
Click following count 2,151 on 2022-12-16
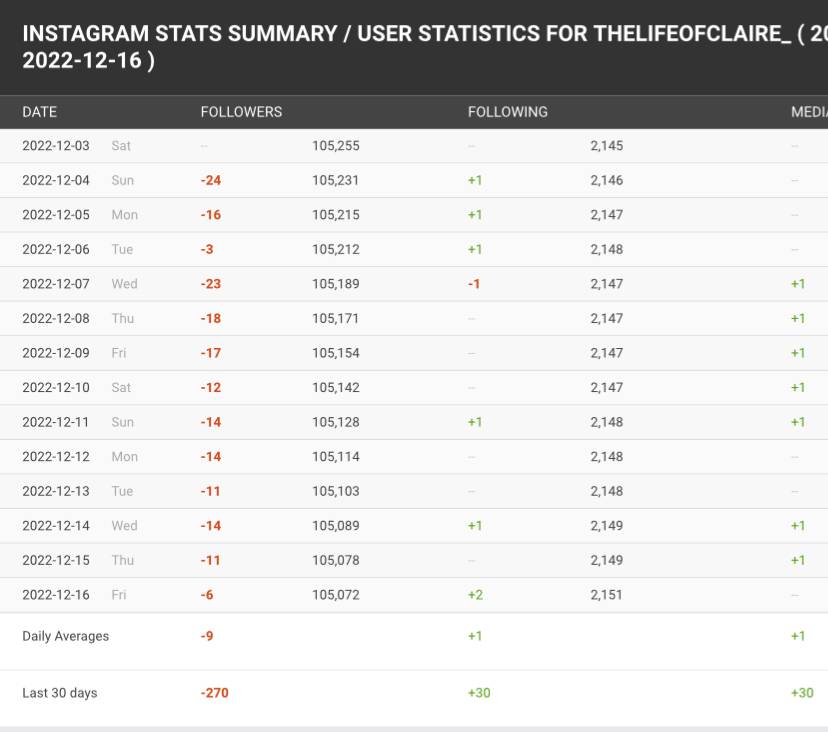coord(606,595)
